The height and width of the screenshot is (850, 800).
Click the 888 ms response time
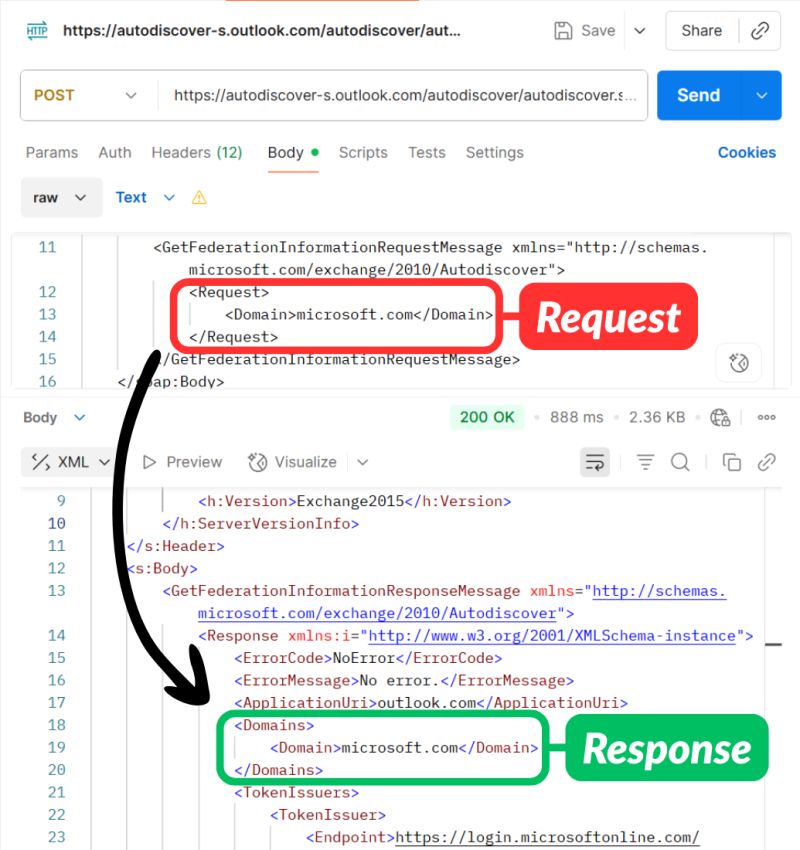[x=576, y=417]
